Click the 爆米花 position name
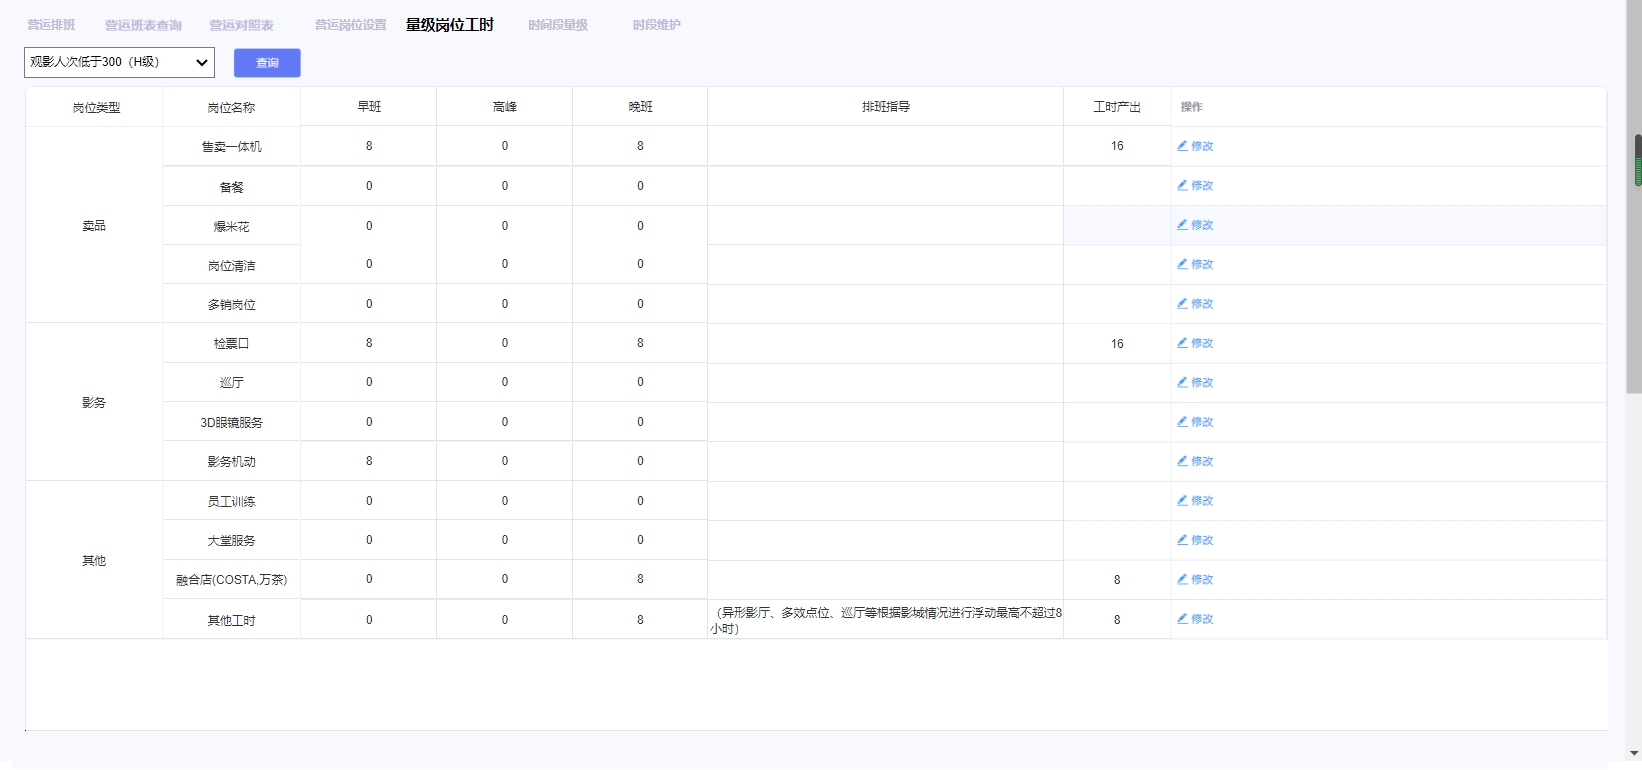Image resolution: width=1642 pixels, height=770 pixels. pyautogui.click(x=231, y=226)
